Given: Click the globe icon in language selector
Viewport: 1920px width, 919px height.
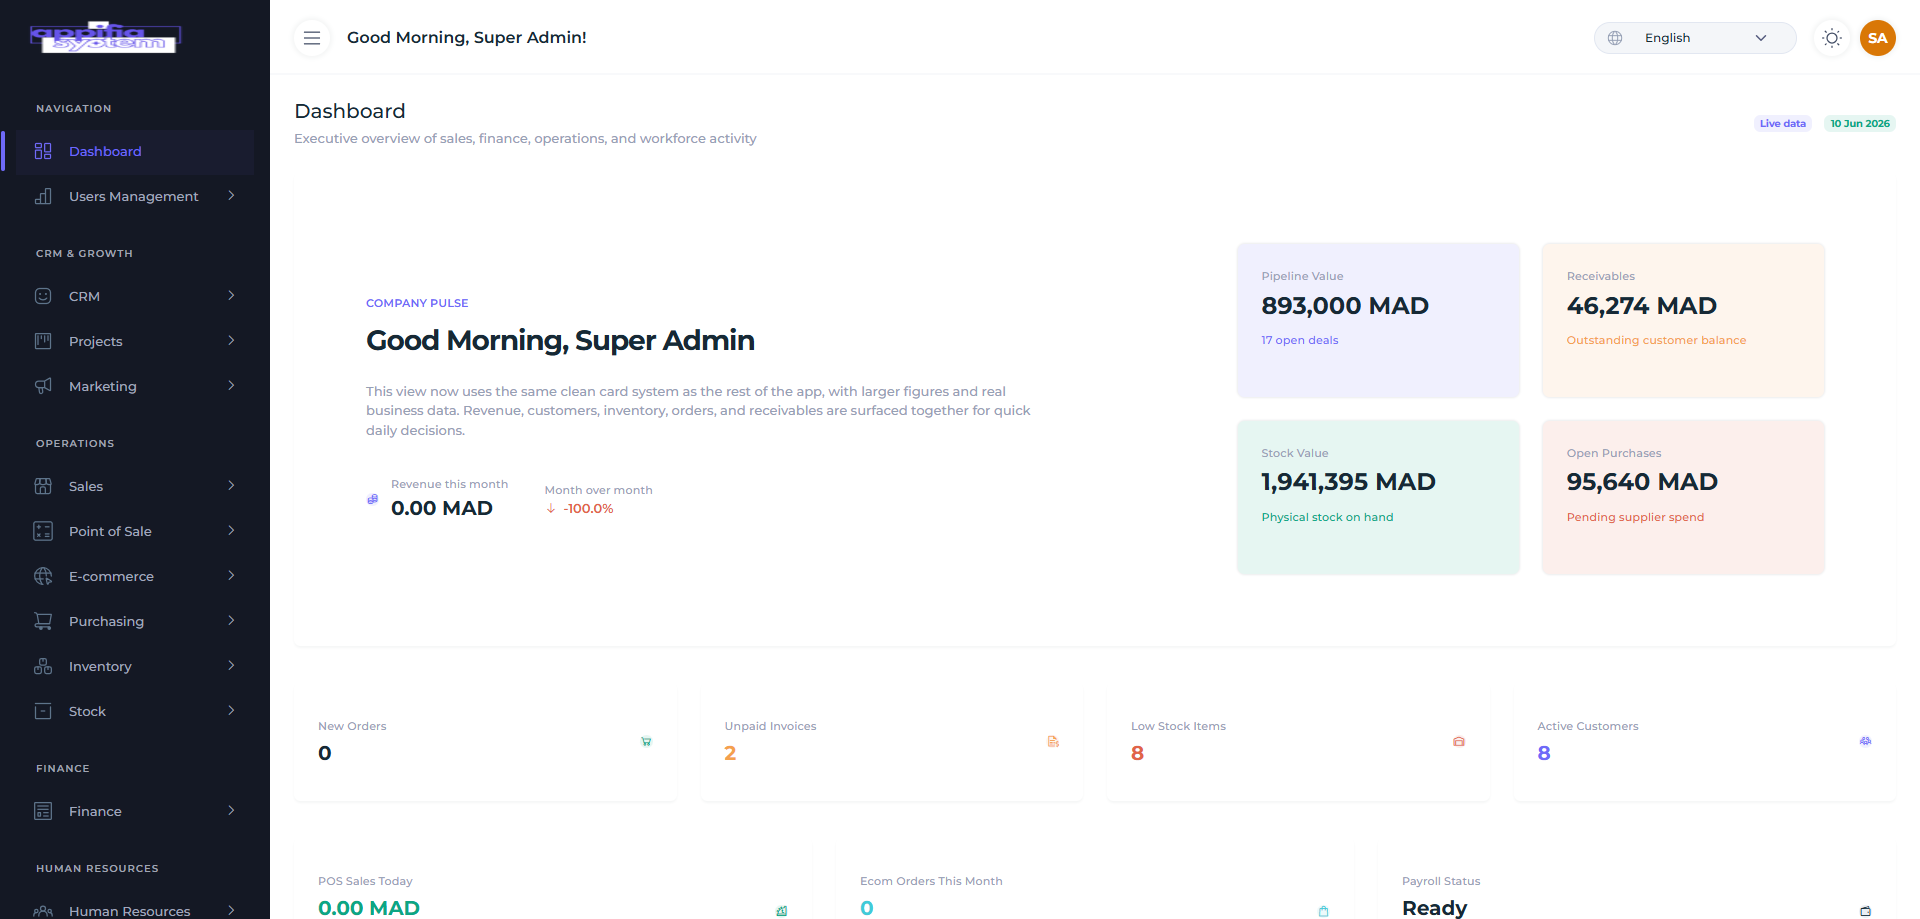Looking at the screenshot, I should click(x=1615, y=38).
